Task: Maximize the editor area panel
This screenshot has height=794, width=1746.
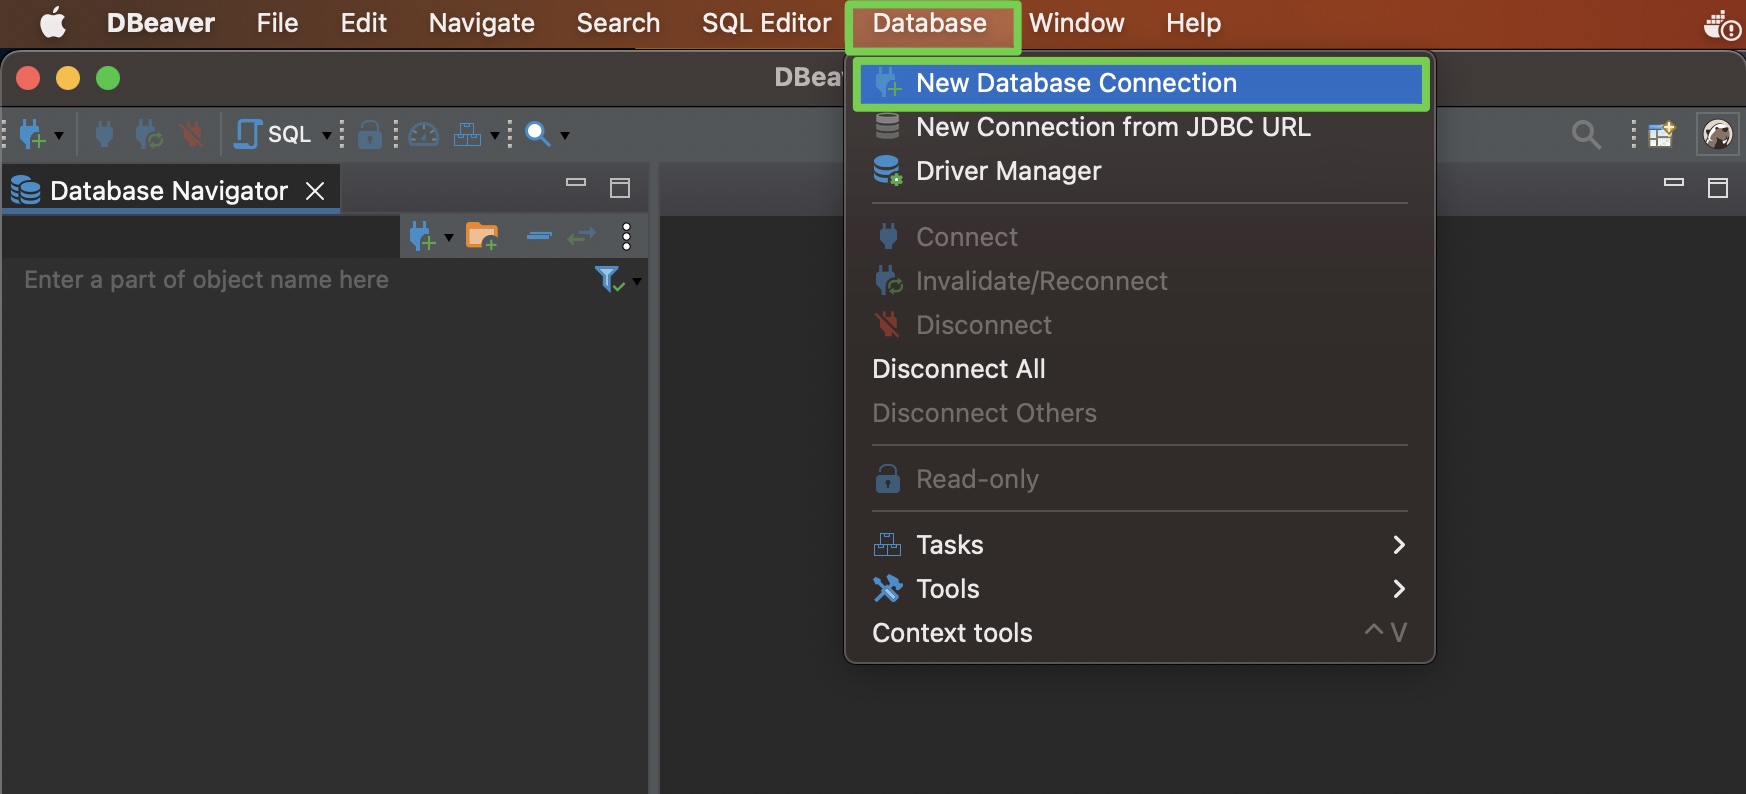Action: 1718,188
